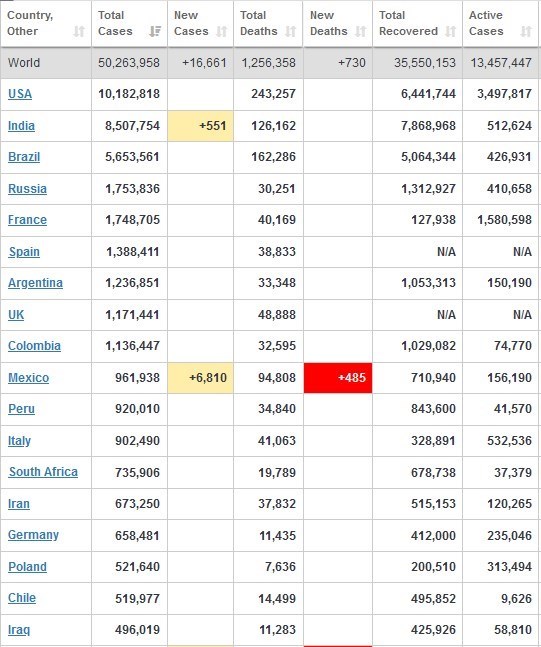View the Germany country page
The height and width of the screenshot is (647, 541).
click(x=33, y=535)
